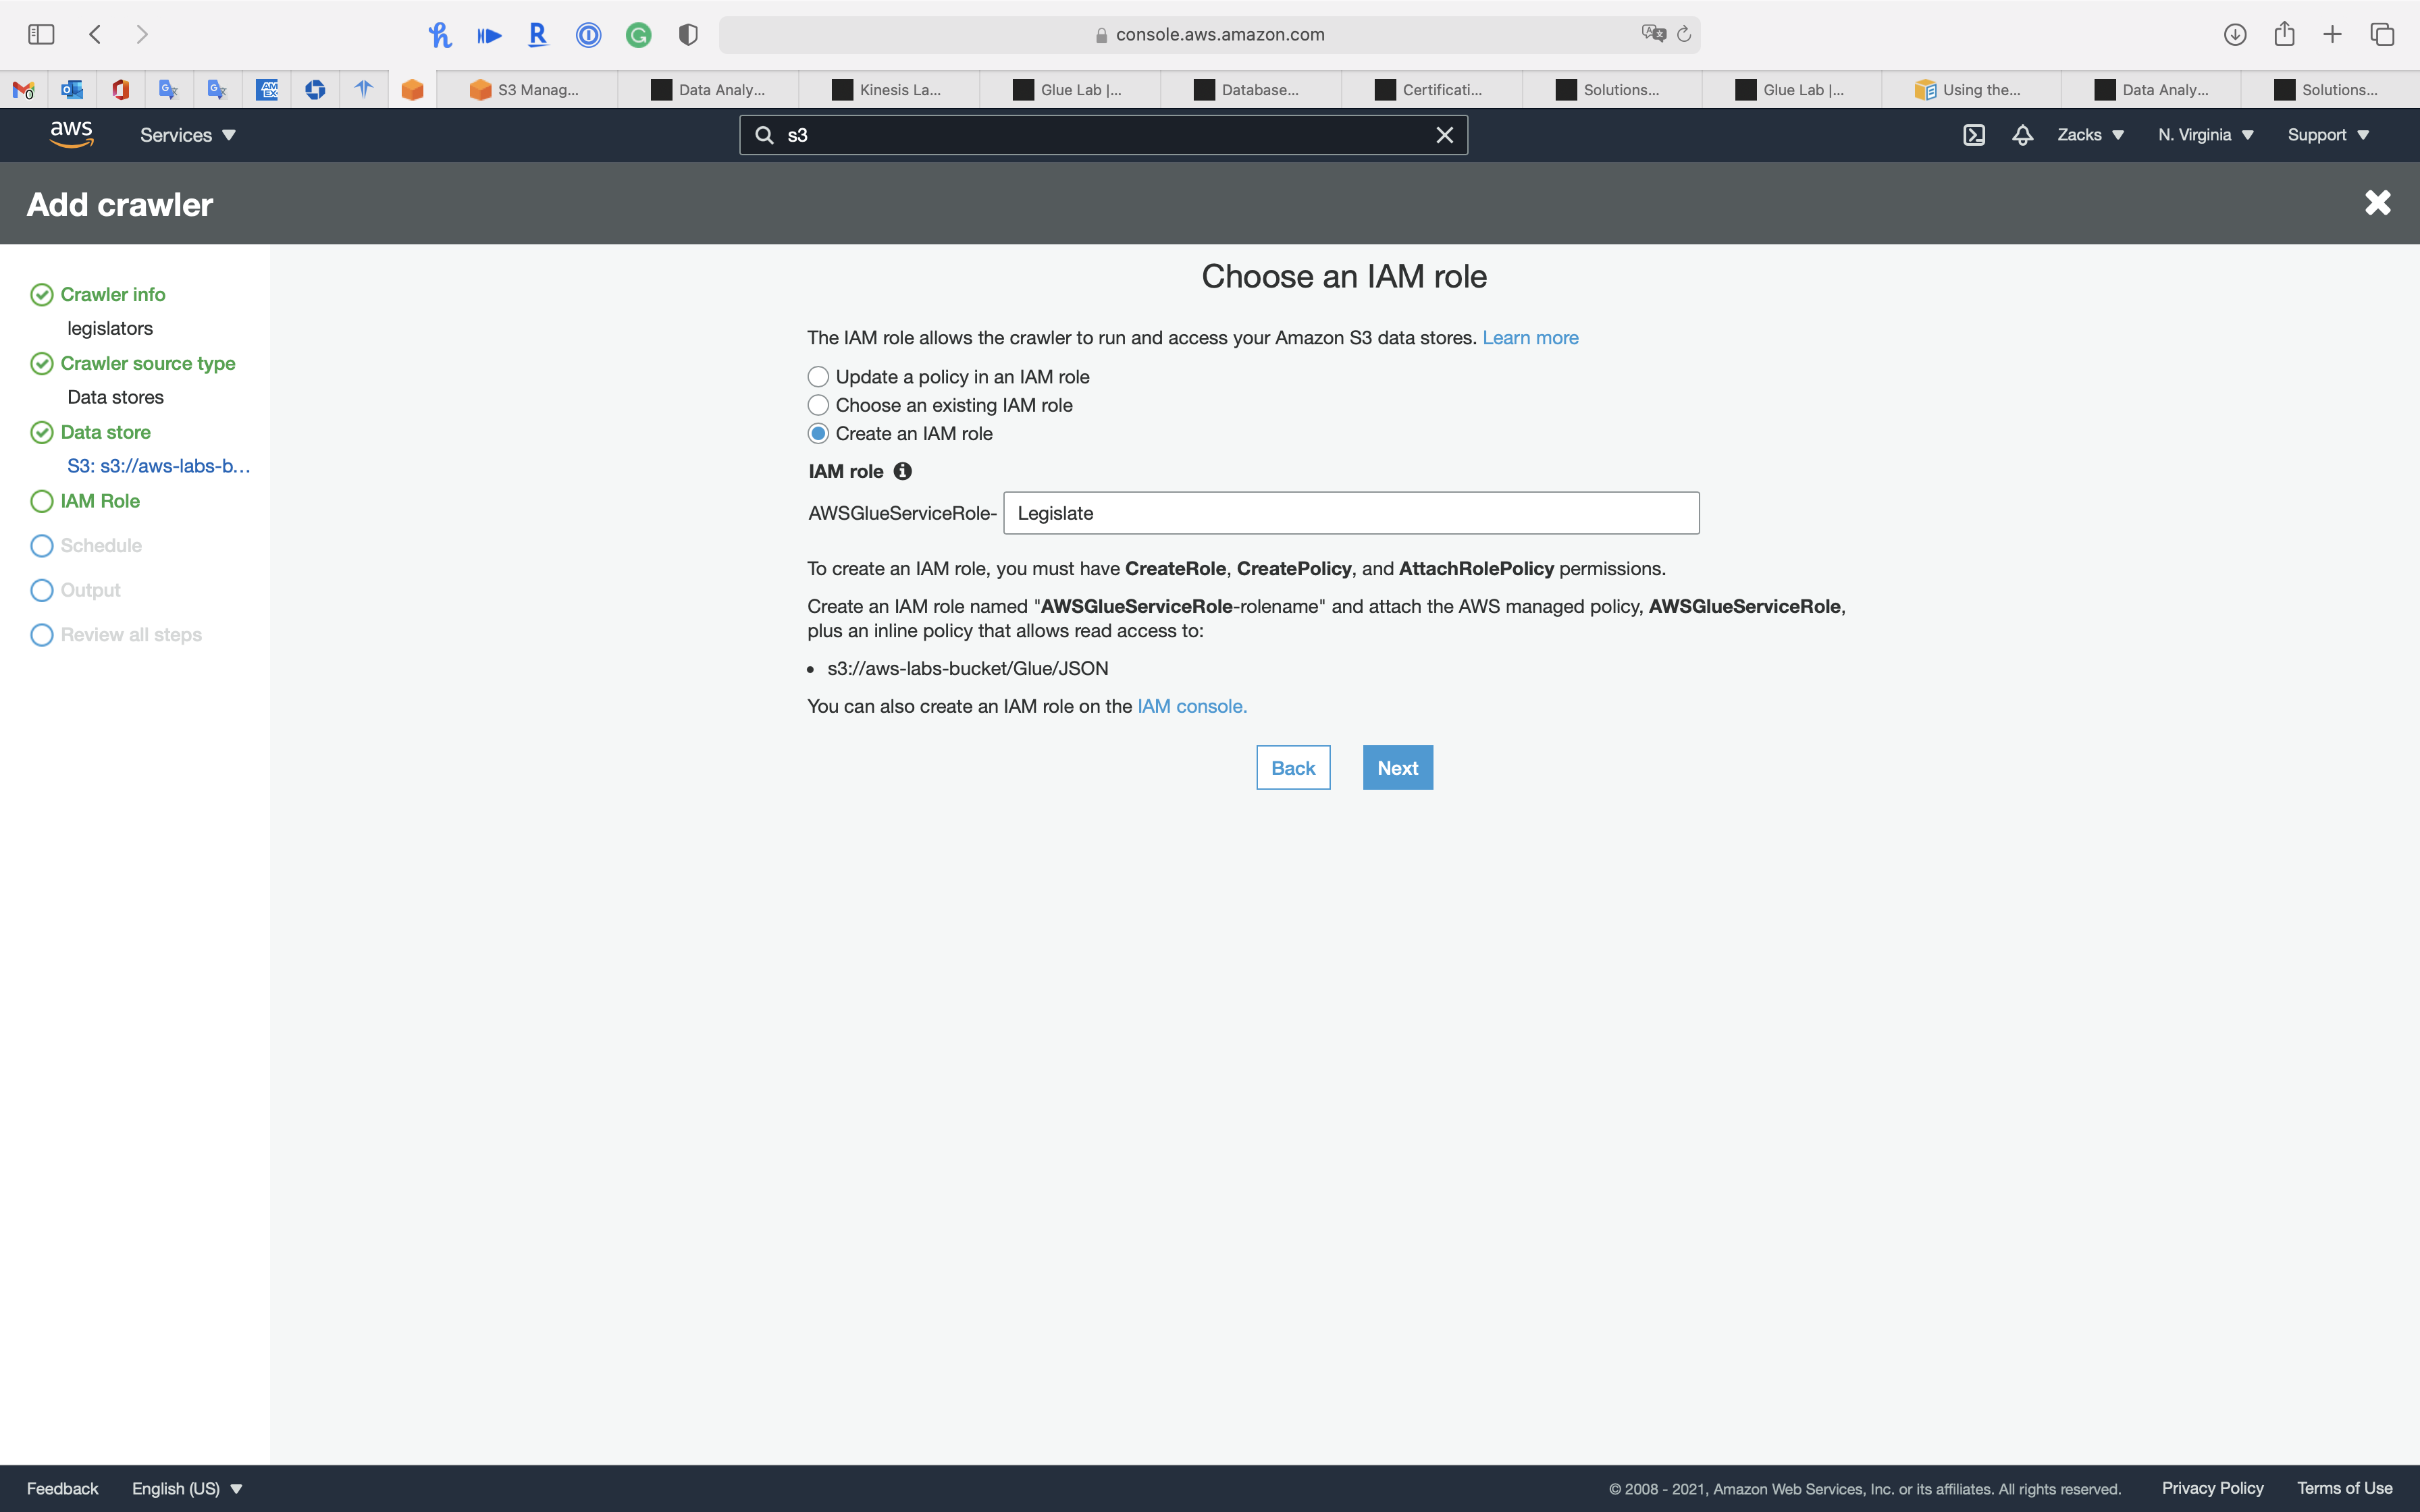Image resolution: width=2420 pixels, height=1512 pixels.
Task: Open the N. Virginia region dropdown
Action: pyautogui.click(x=2205, y=135)
